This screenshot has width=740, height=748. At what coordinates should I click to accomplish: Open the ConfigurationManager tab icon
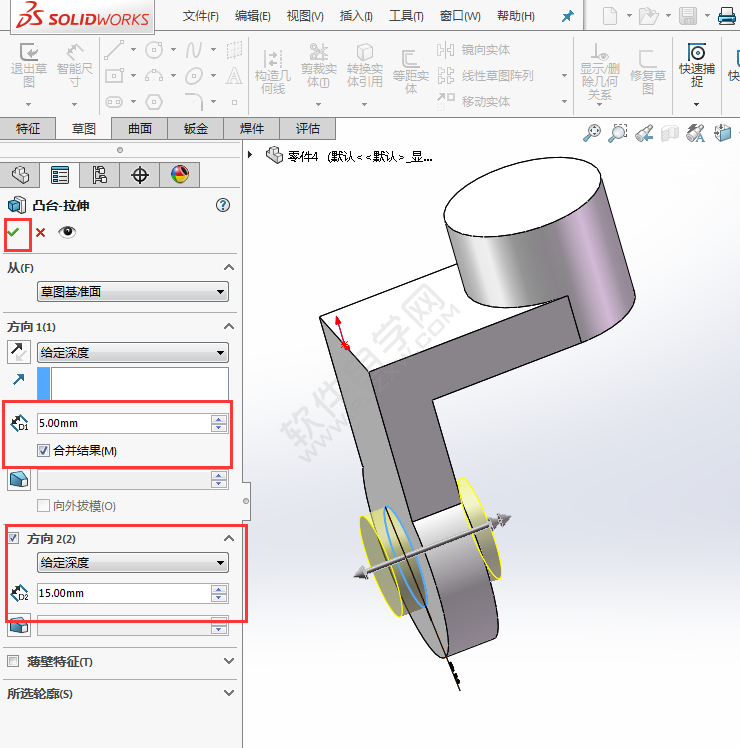pos(100,175)
